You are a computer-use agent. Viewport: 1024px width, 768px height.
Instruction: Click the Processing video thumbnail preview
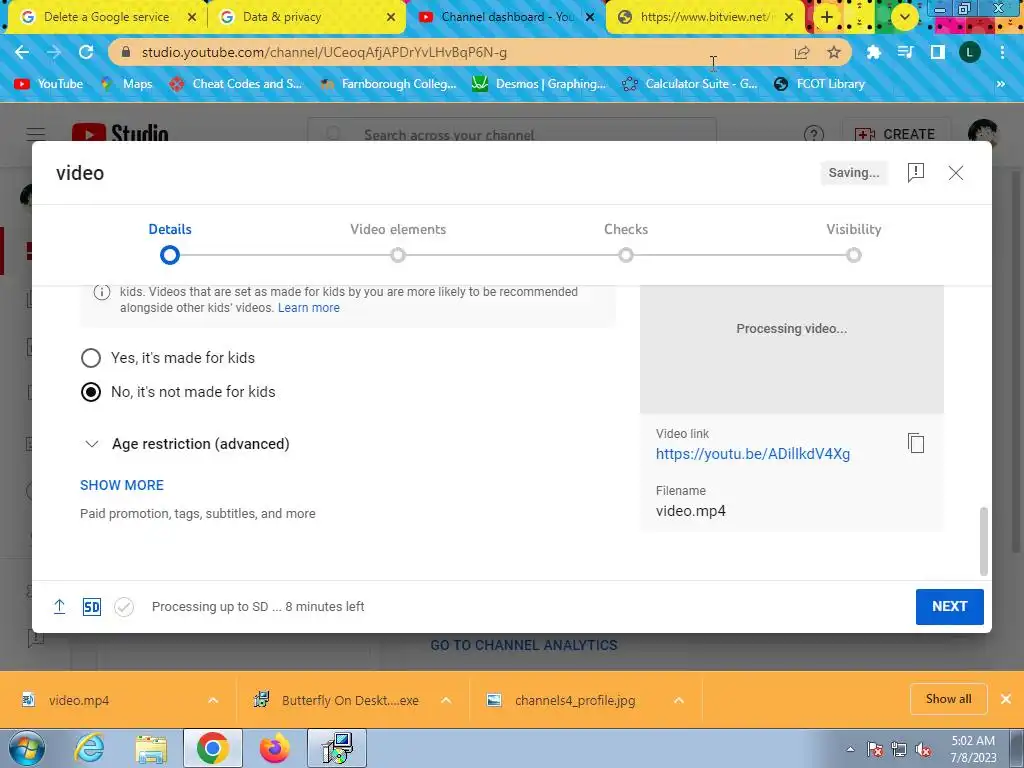(x=792, y=349)
